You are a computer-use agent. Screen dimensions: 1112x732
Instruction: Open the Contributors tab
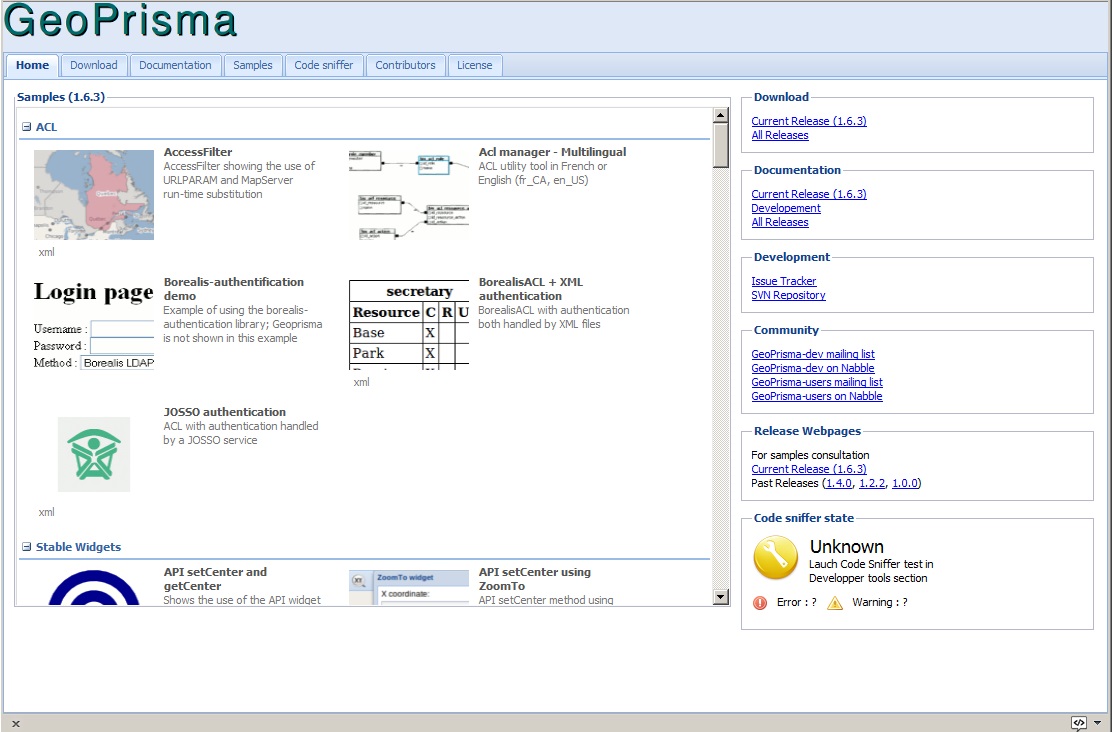405,65
